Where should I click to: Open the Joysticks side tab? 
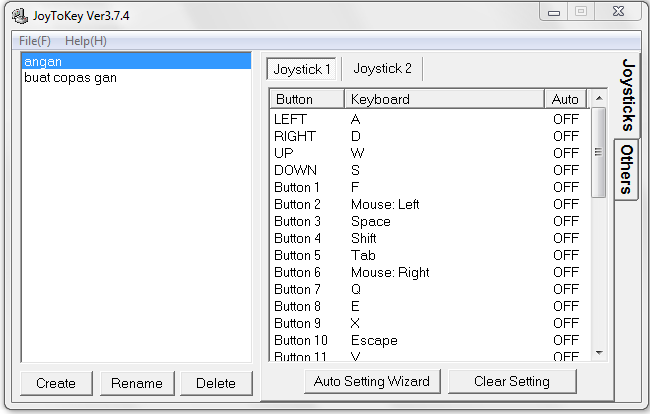pos(627,96)
